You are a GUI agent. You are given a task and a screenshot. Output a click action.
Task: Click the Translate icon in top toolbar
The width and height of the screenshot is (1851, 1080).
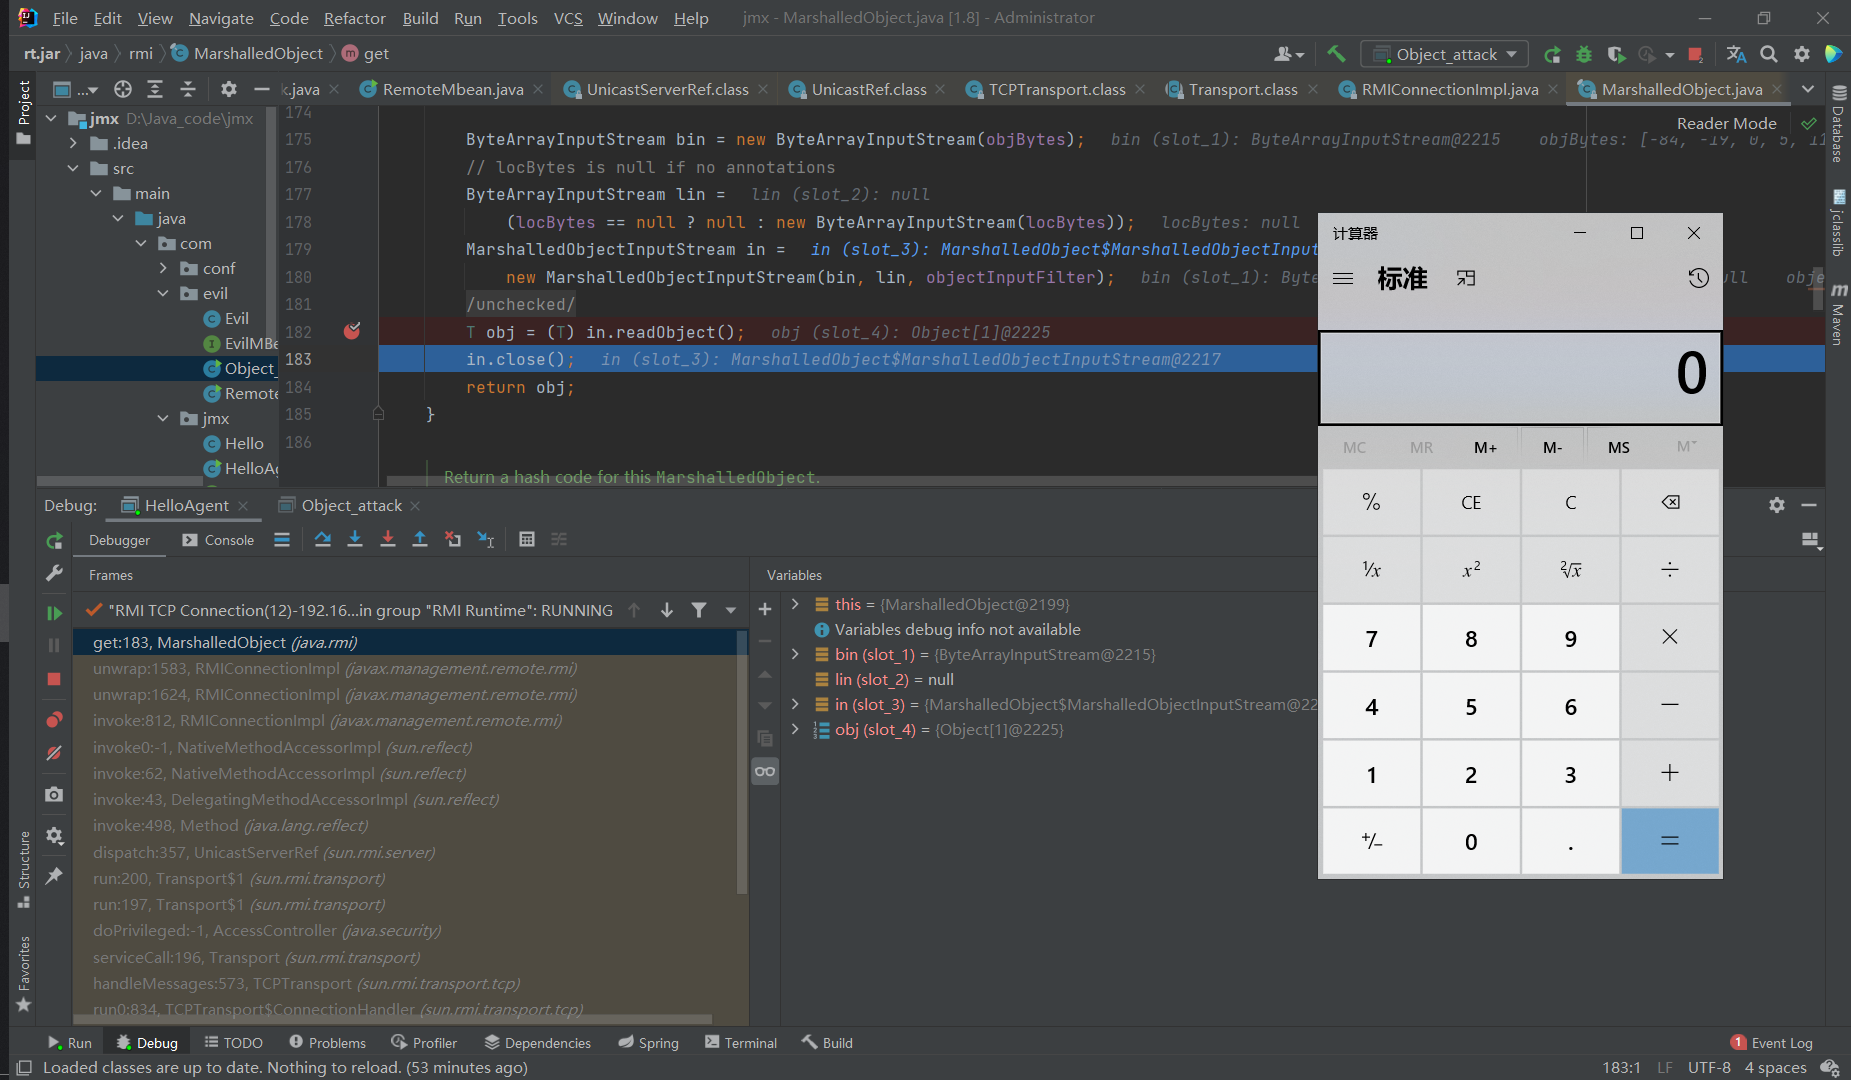click(x=1736, y=54)
